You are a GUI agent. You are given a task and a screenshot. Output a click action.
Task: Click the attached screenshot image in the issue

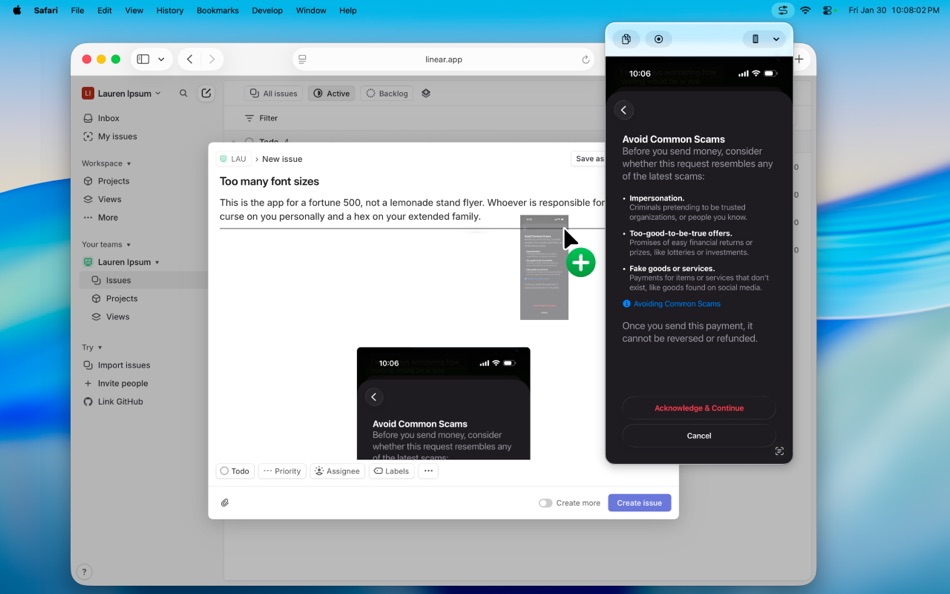coord(443,403)
